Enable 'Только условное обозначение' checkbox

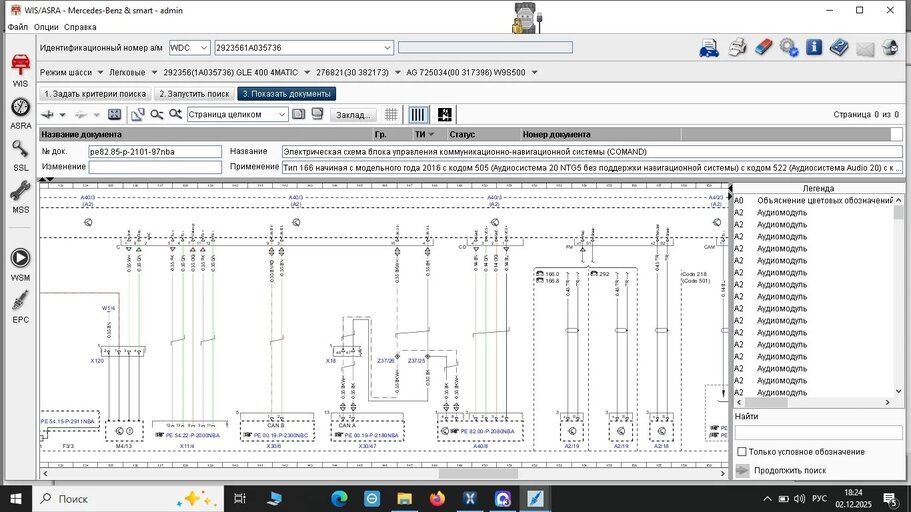tap(742, 452)
